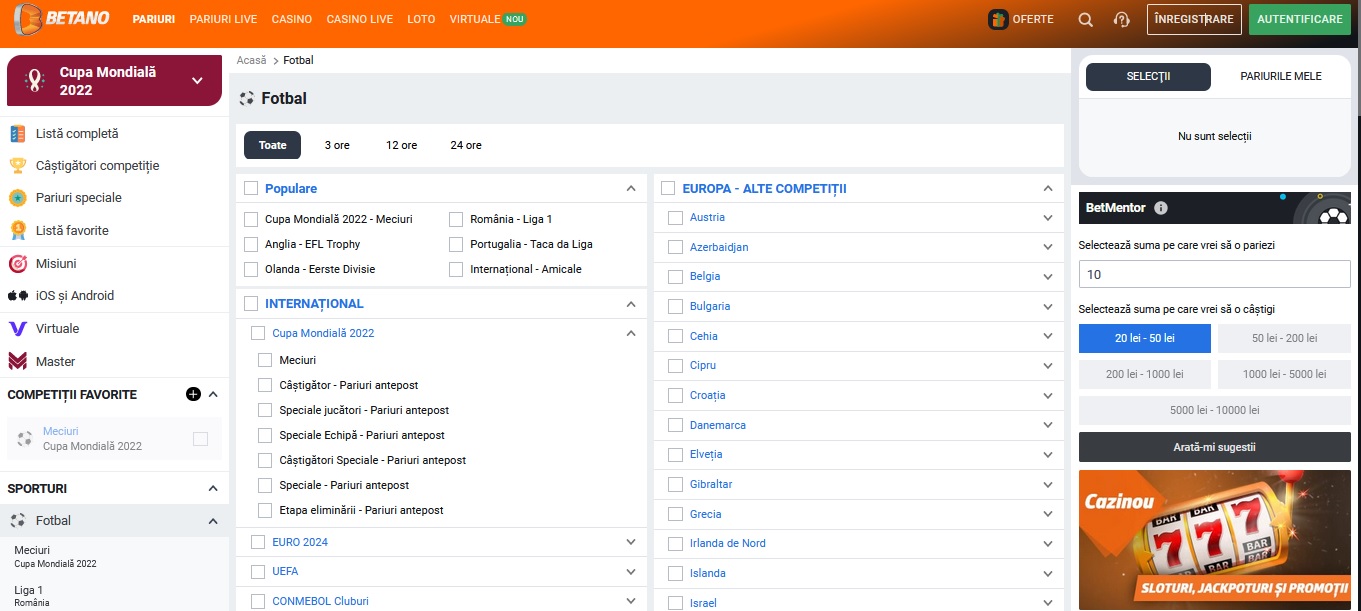The image size is (1361, 611).
Task: Tick Speciale jucători - Pariuri antepost checkbox
Action: pos(265,410)
